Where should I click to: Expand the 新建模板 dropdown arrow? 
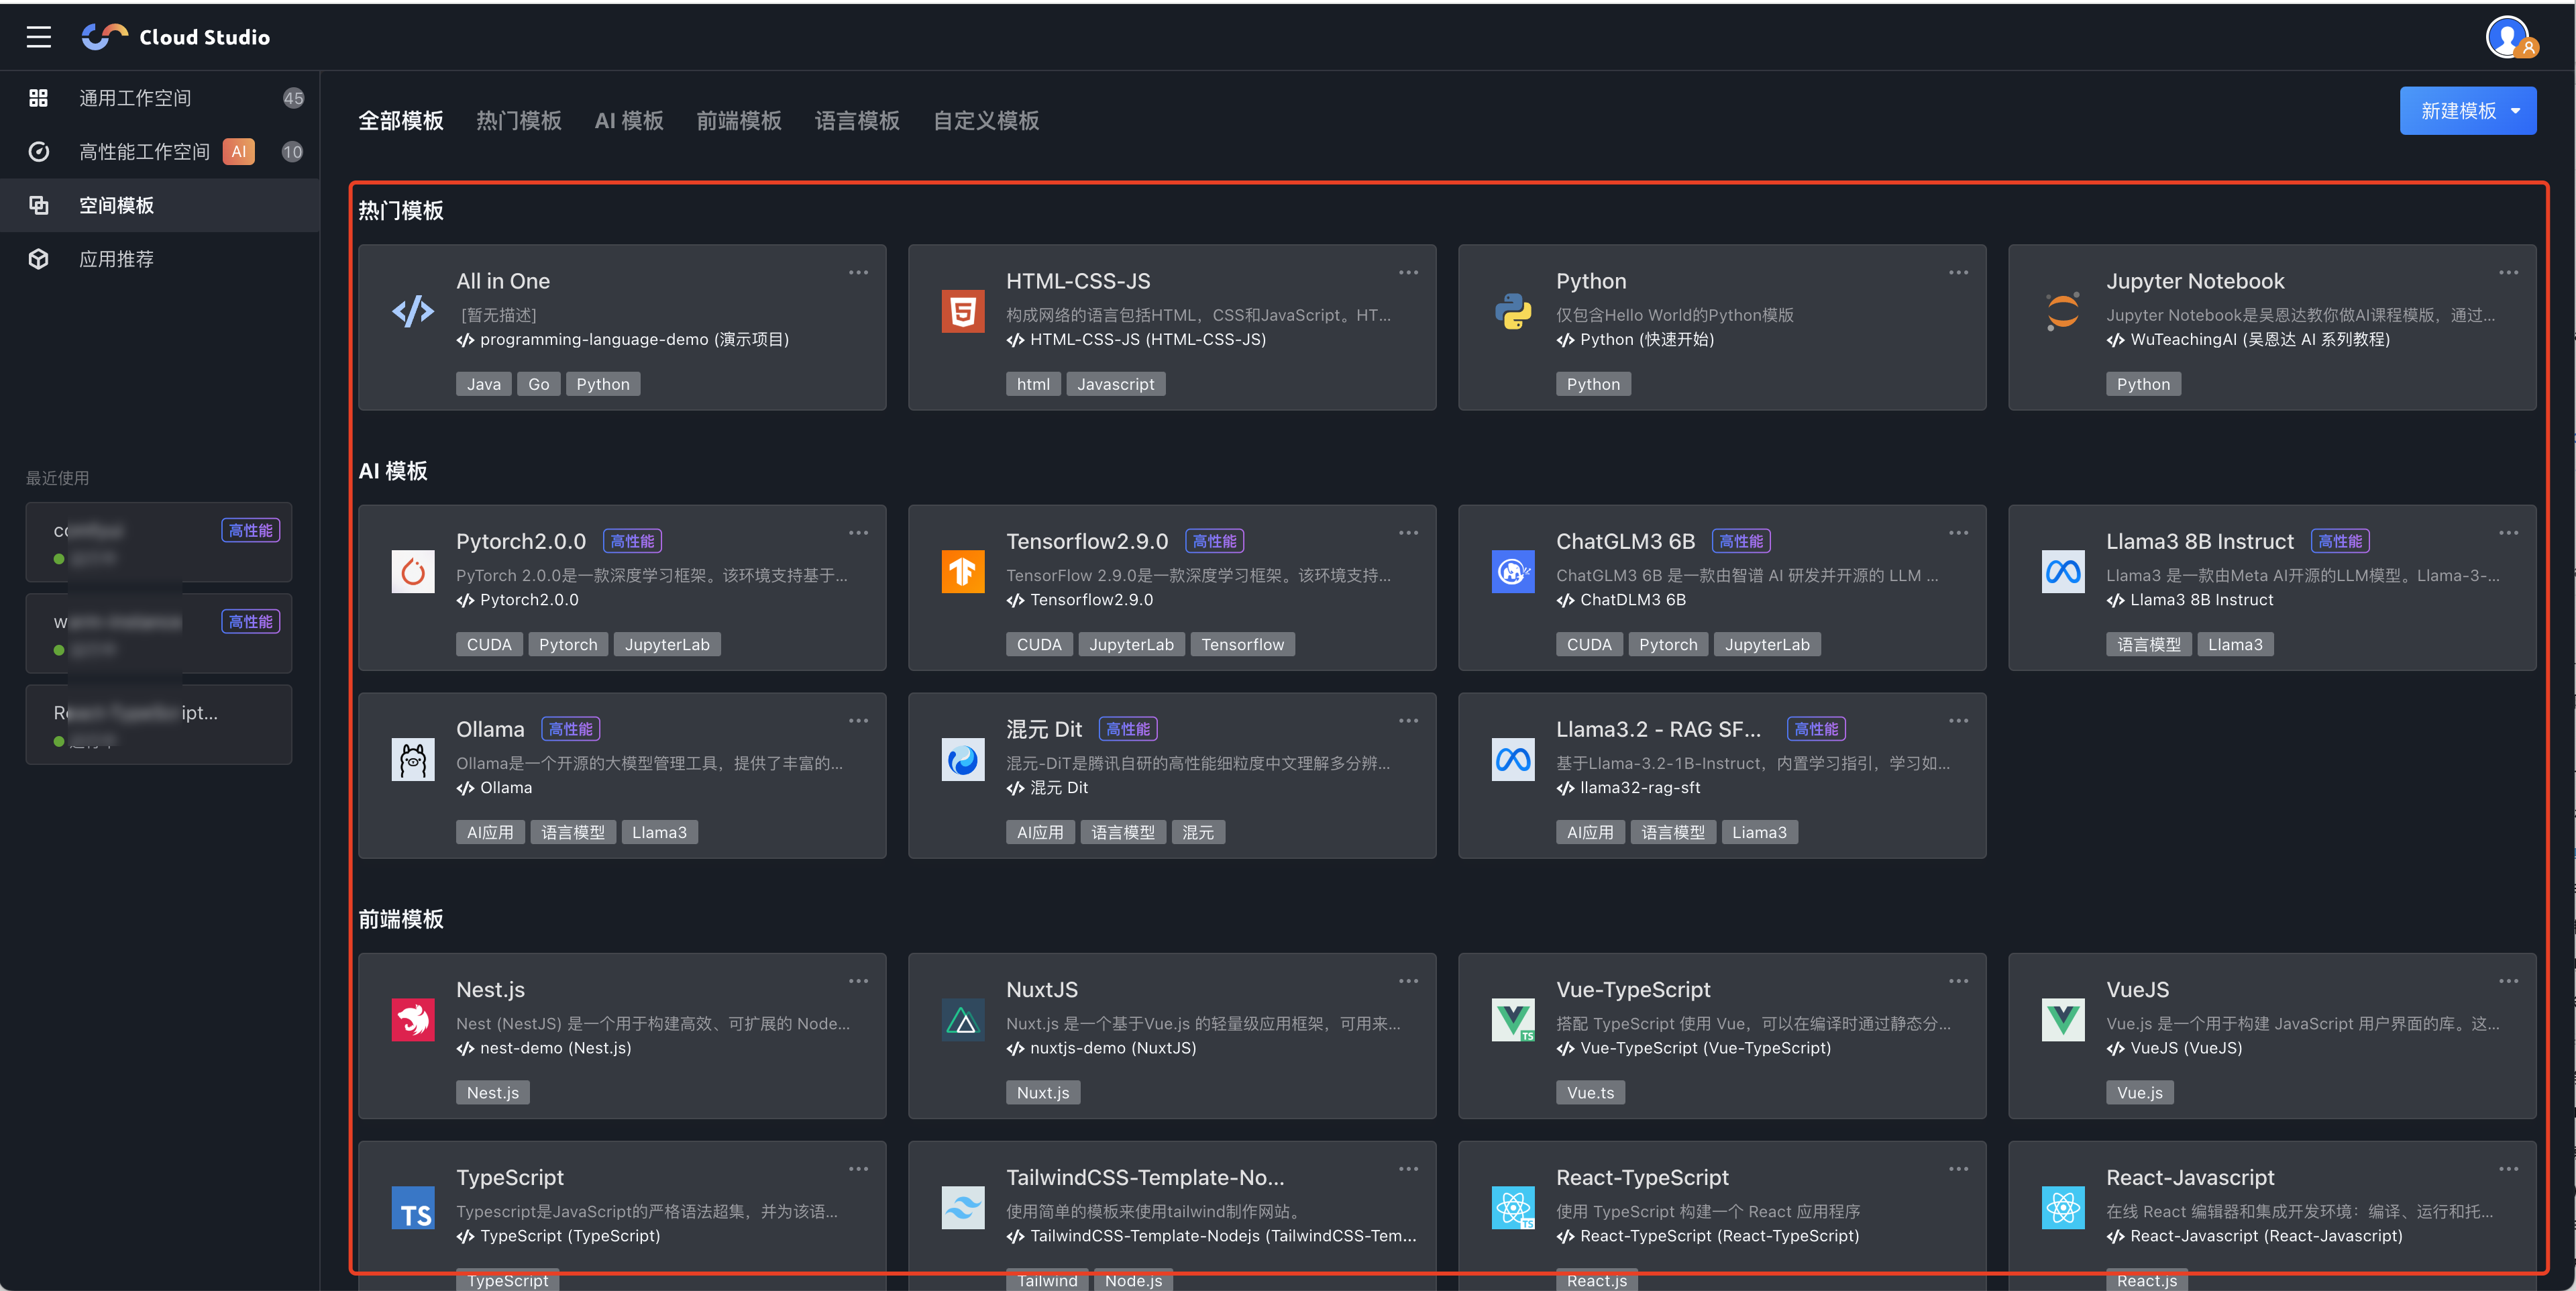[x=2516, y=111]
